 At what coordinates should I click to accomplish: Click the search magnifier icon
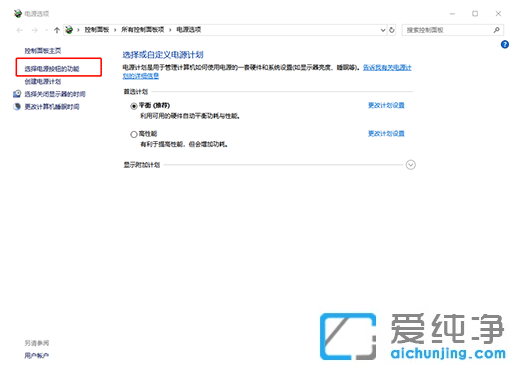point(496,30)
